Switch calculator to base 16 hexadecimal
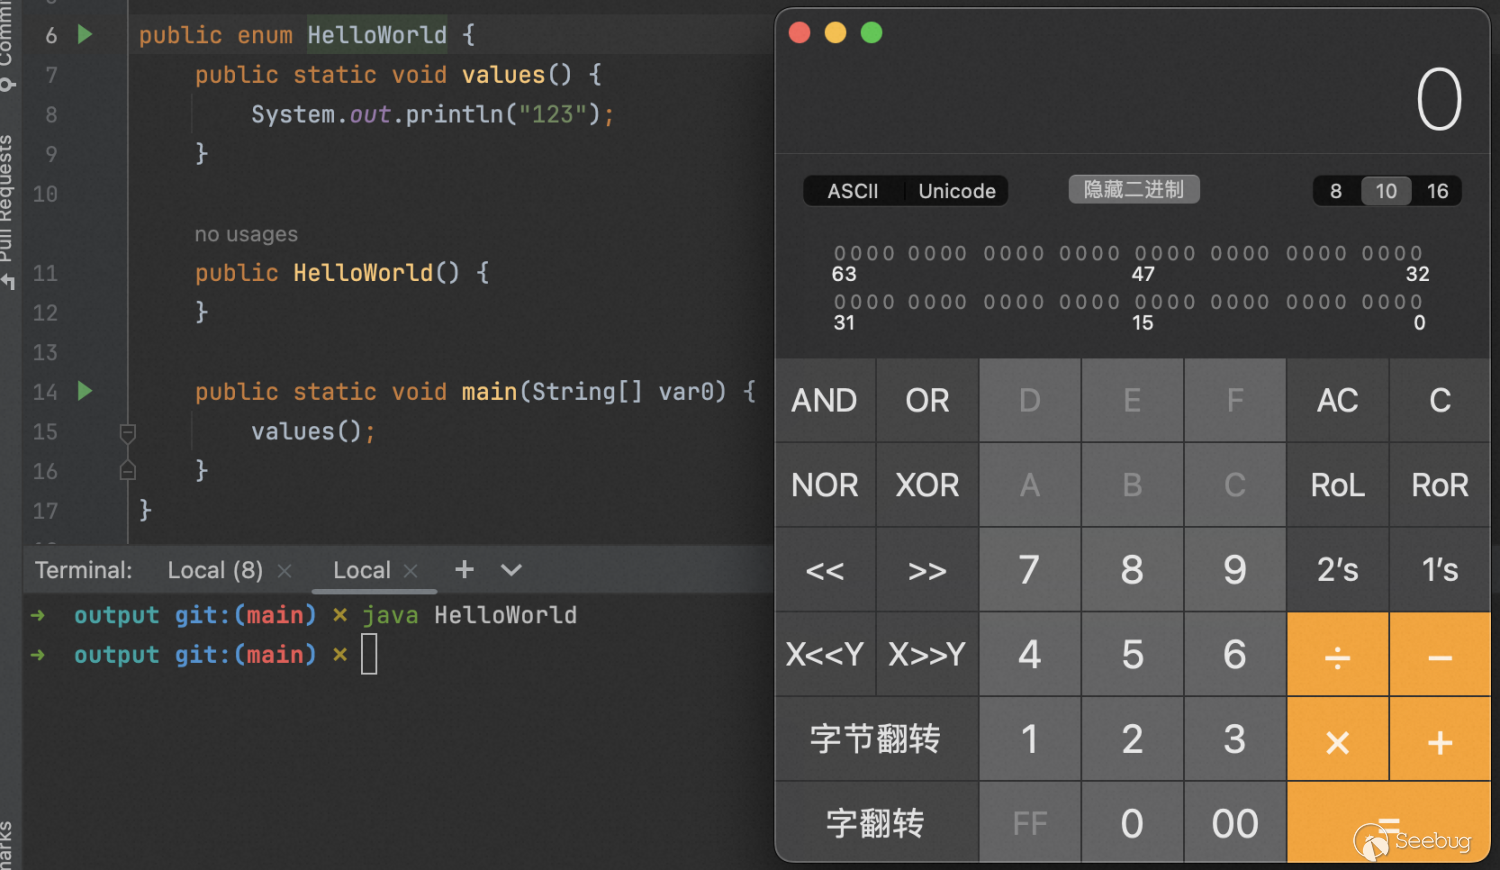This screenshot has width=1500, height=870. [x=1437, y=191]
